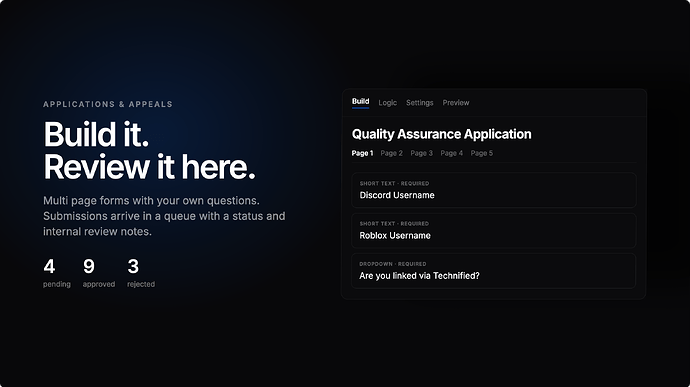Click the 3 rejected stat
Image resolution: width=690 pixels, height=387 pixels.
click(141, 273)
